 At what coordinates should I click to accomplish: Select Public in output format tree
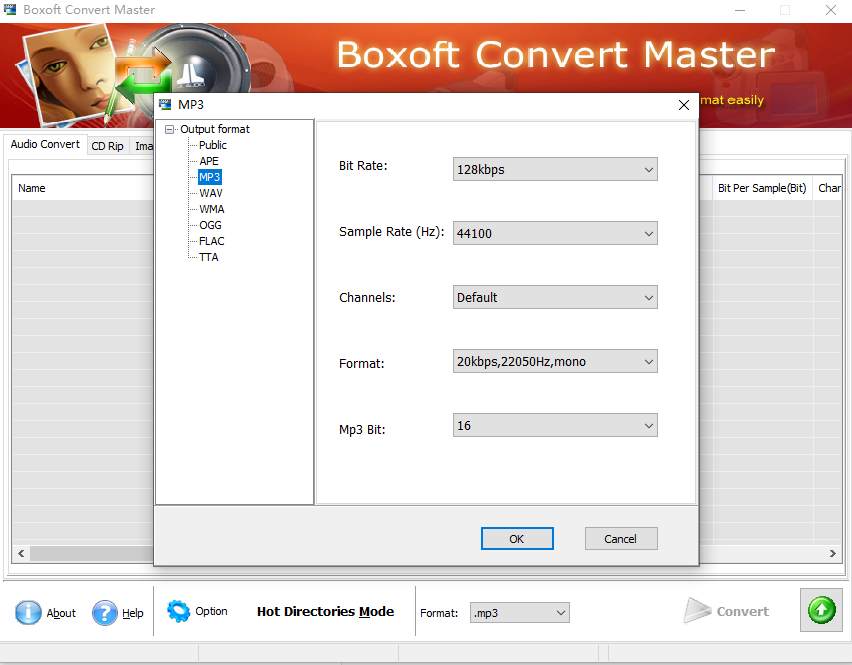212,145
